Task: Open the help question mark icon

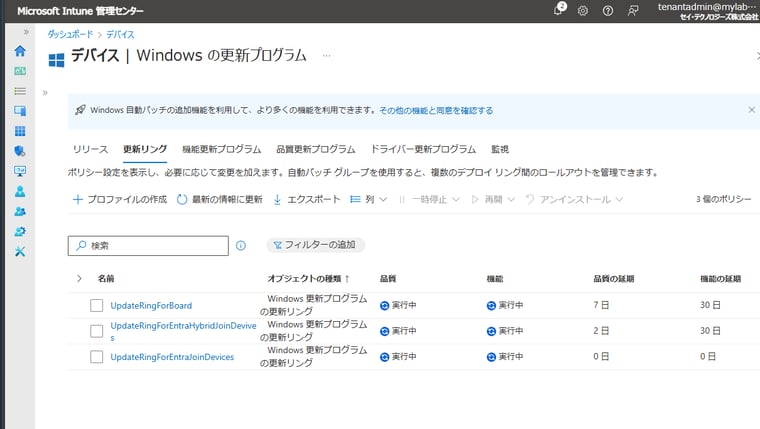Action: click(607, 11)
